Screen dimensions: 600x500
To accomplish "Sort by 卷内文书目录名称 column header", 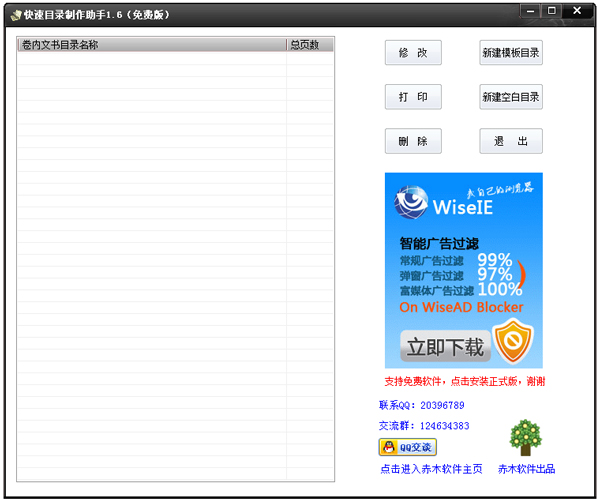I will (x=150, y=44).
